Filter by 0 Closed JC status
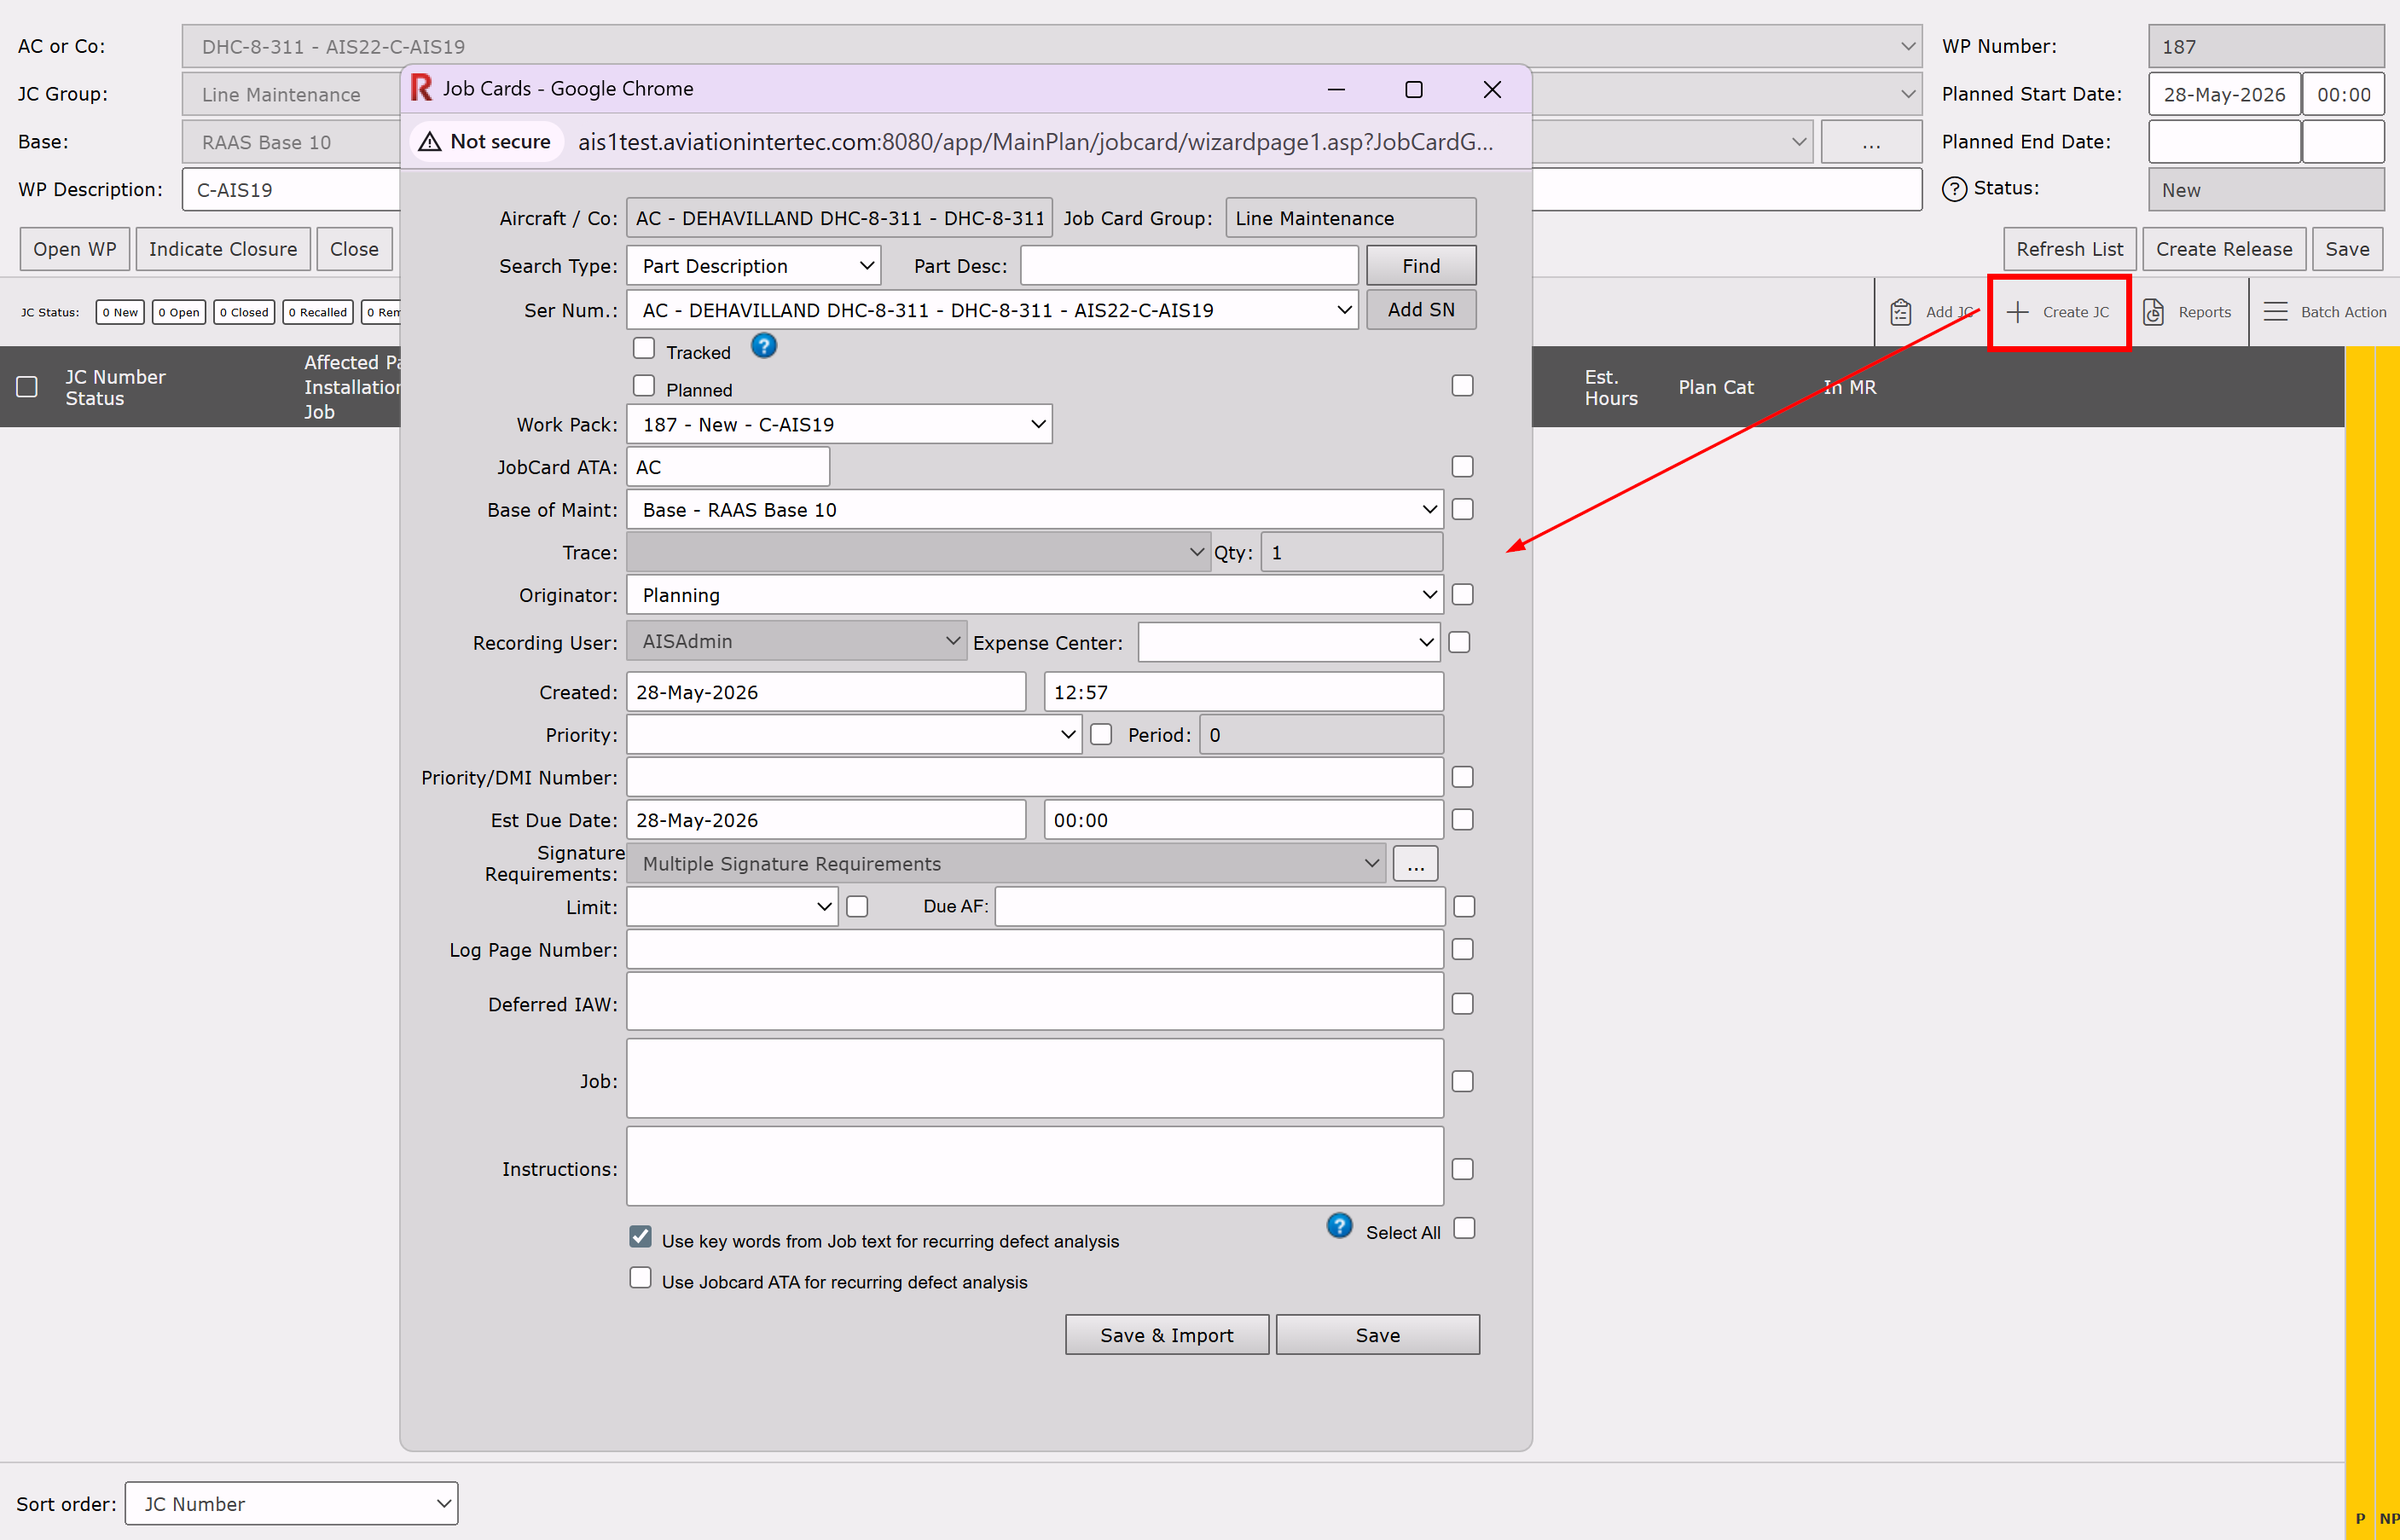The height and width of the screenshot is (1540, 2400). (x=244, y=312)
